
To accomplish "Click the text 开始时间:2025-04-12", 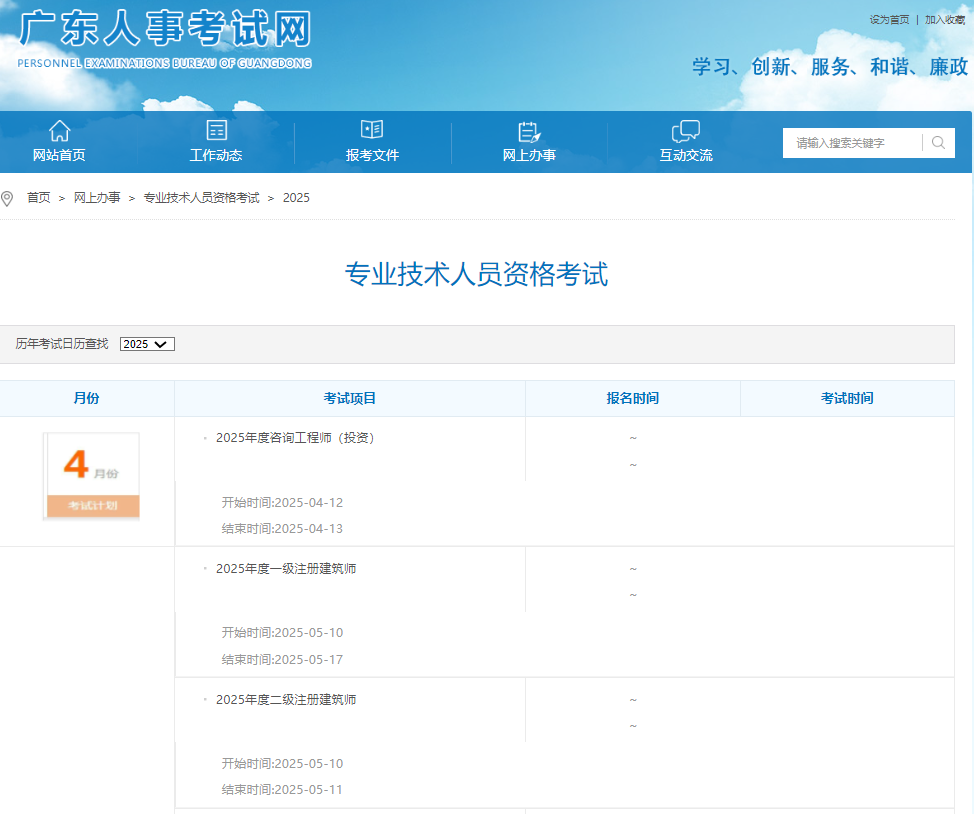I will (x=283, y=503).
